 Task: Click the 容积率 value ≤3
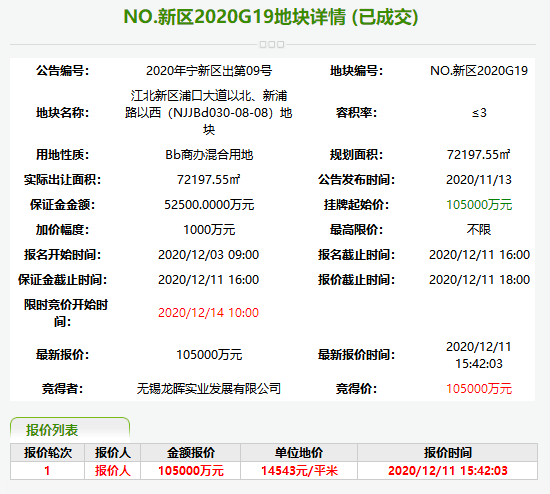coord(479,113)
